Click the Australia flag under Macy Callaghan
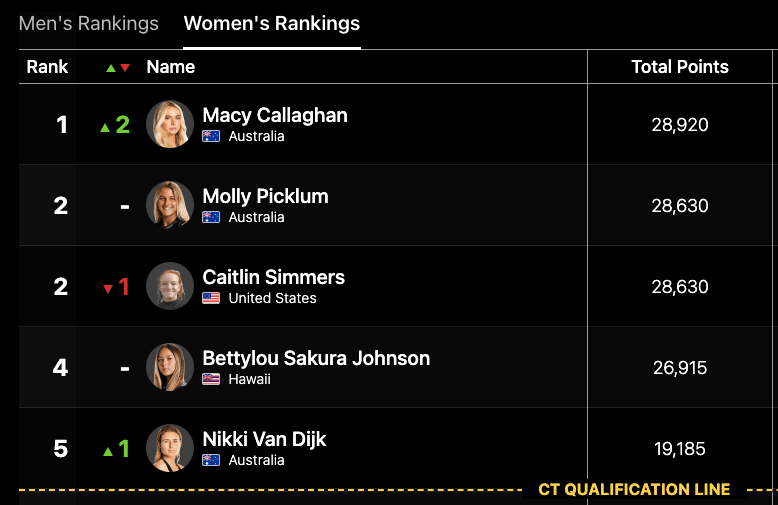The image size is (778, 505). click(x=211, y=137)
